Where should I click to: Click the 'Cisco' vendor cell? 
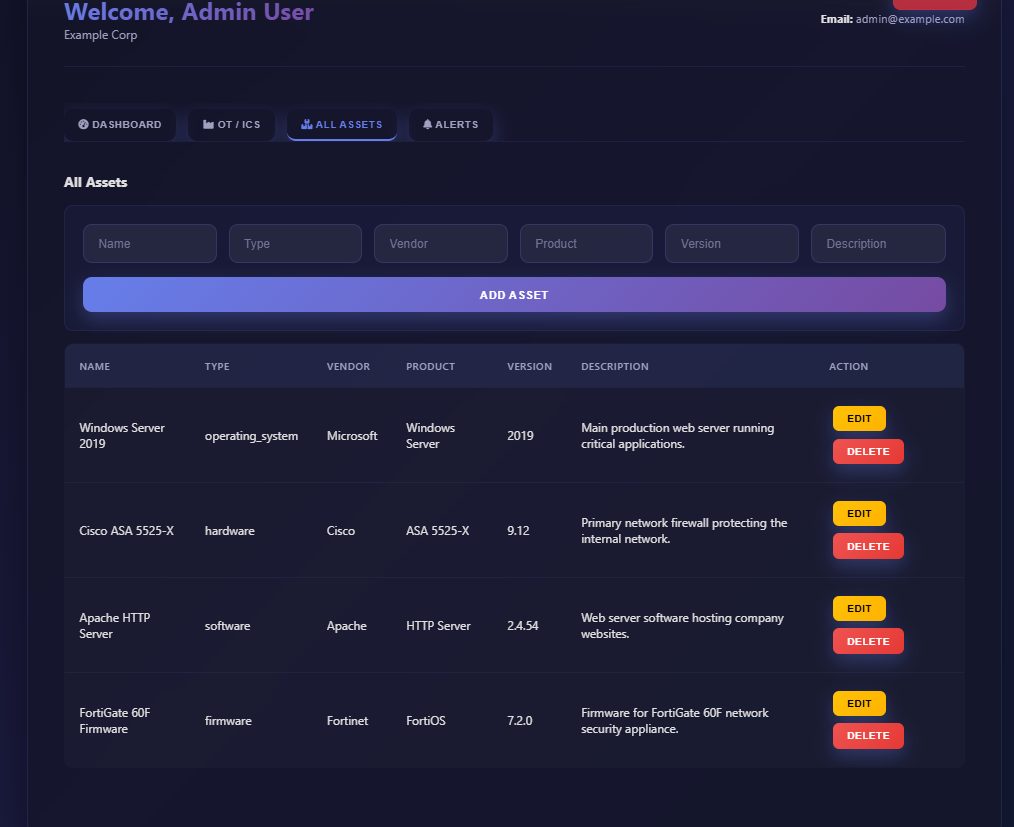[341, 531]
